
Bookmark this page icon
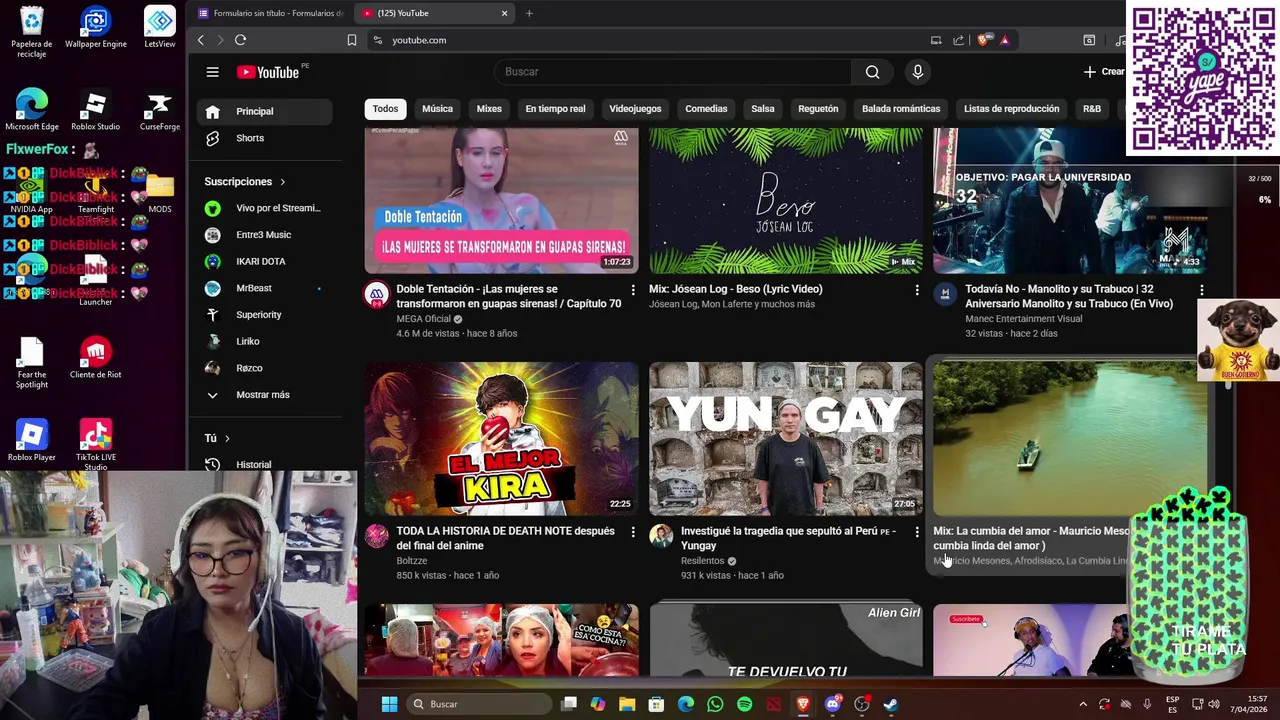pos(352,40)
